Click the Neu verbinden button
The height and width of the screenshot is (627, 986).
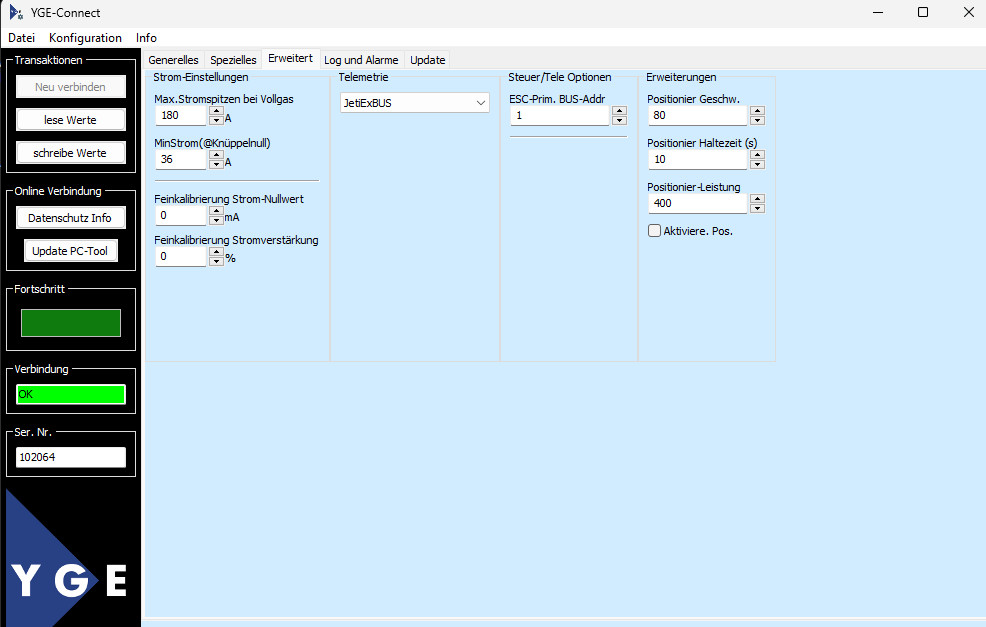pos(70,87)
